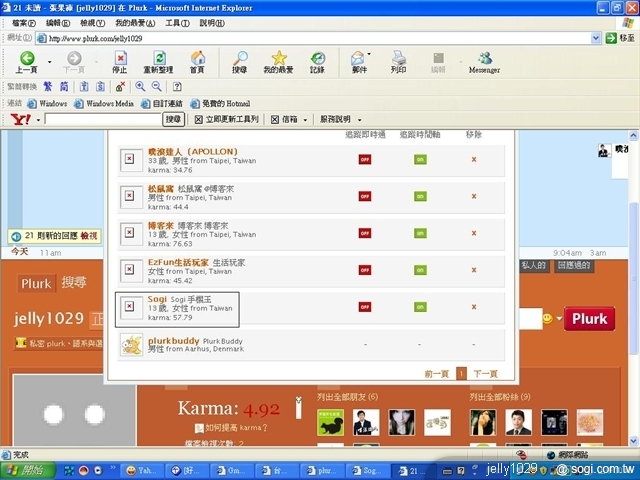Expand the 信箱 mailbox dropdown arrow

[305, 120]
